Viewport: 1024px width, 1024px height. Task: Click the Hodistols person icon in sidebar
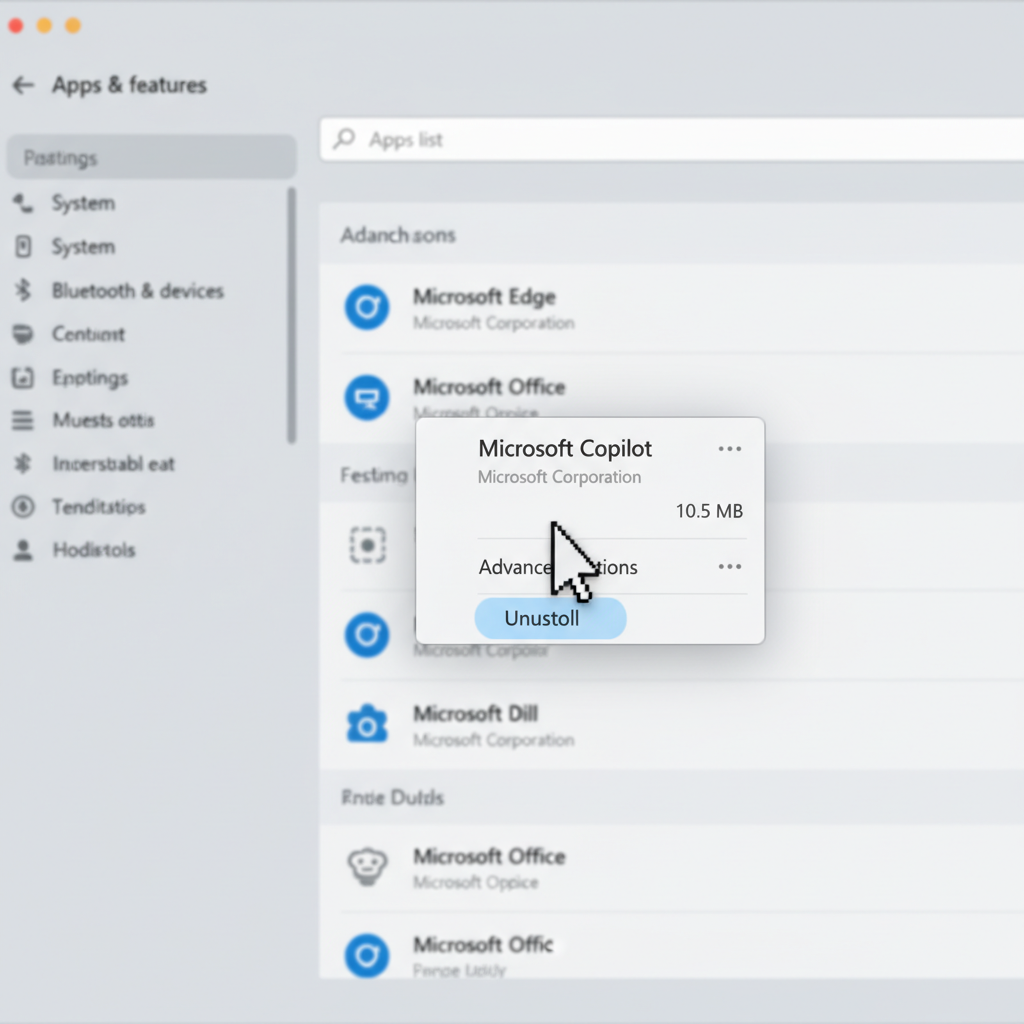point(23,550)
